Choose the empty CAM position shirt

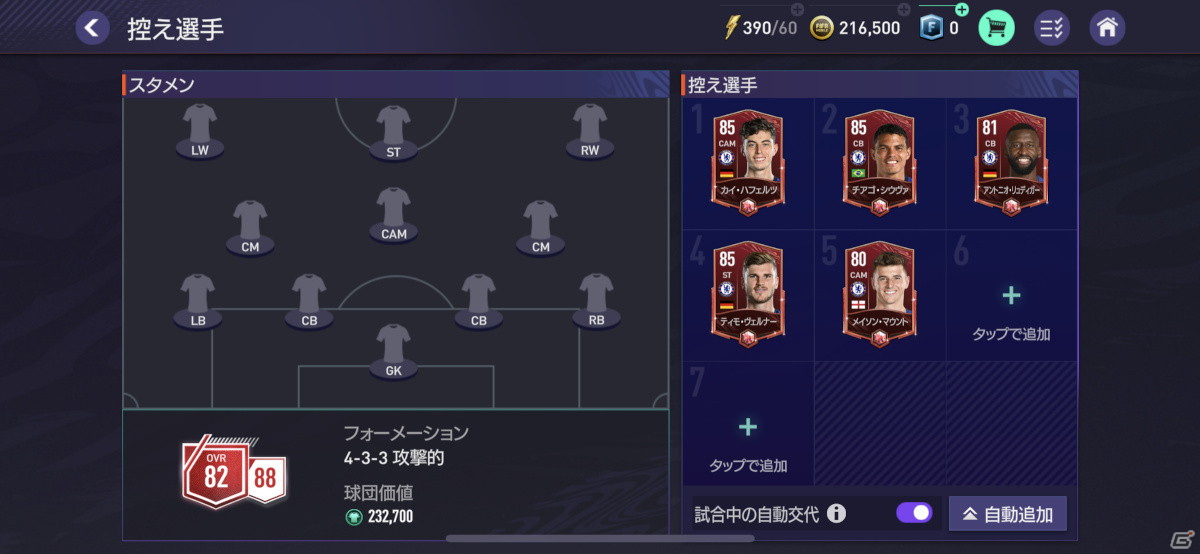394,214
